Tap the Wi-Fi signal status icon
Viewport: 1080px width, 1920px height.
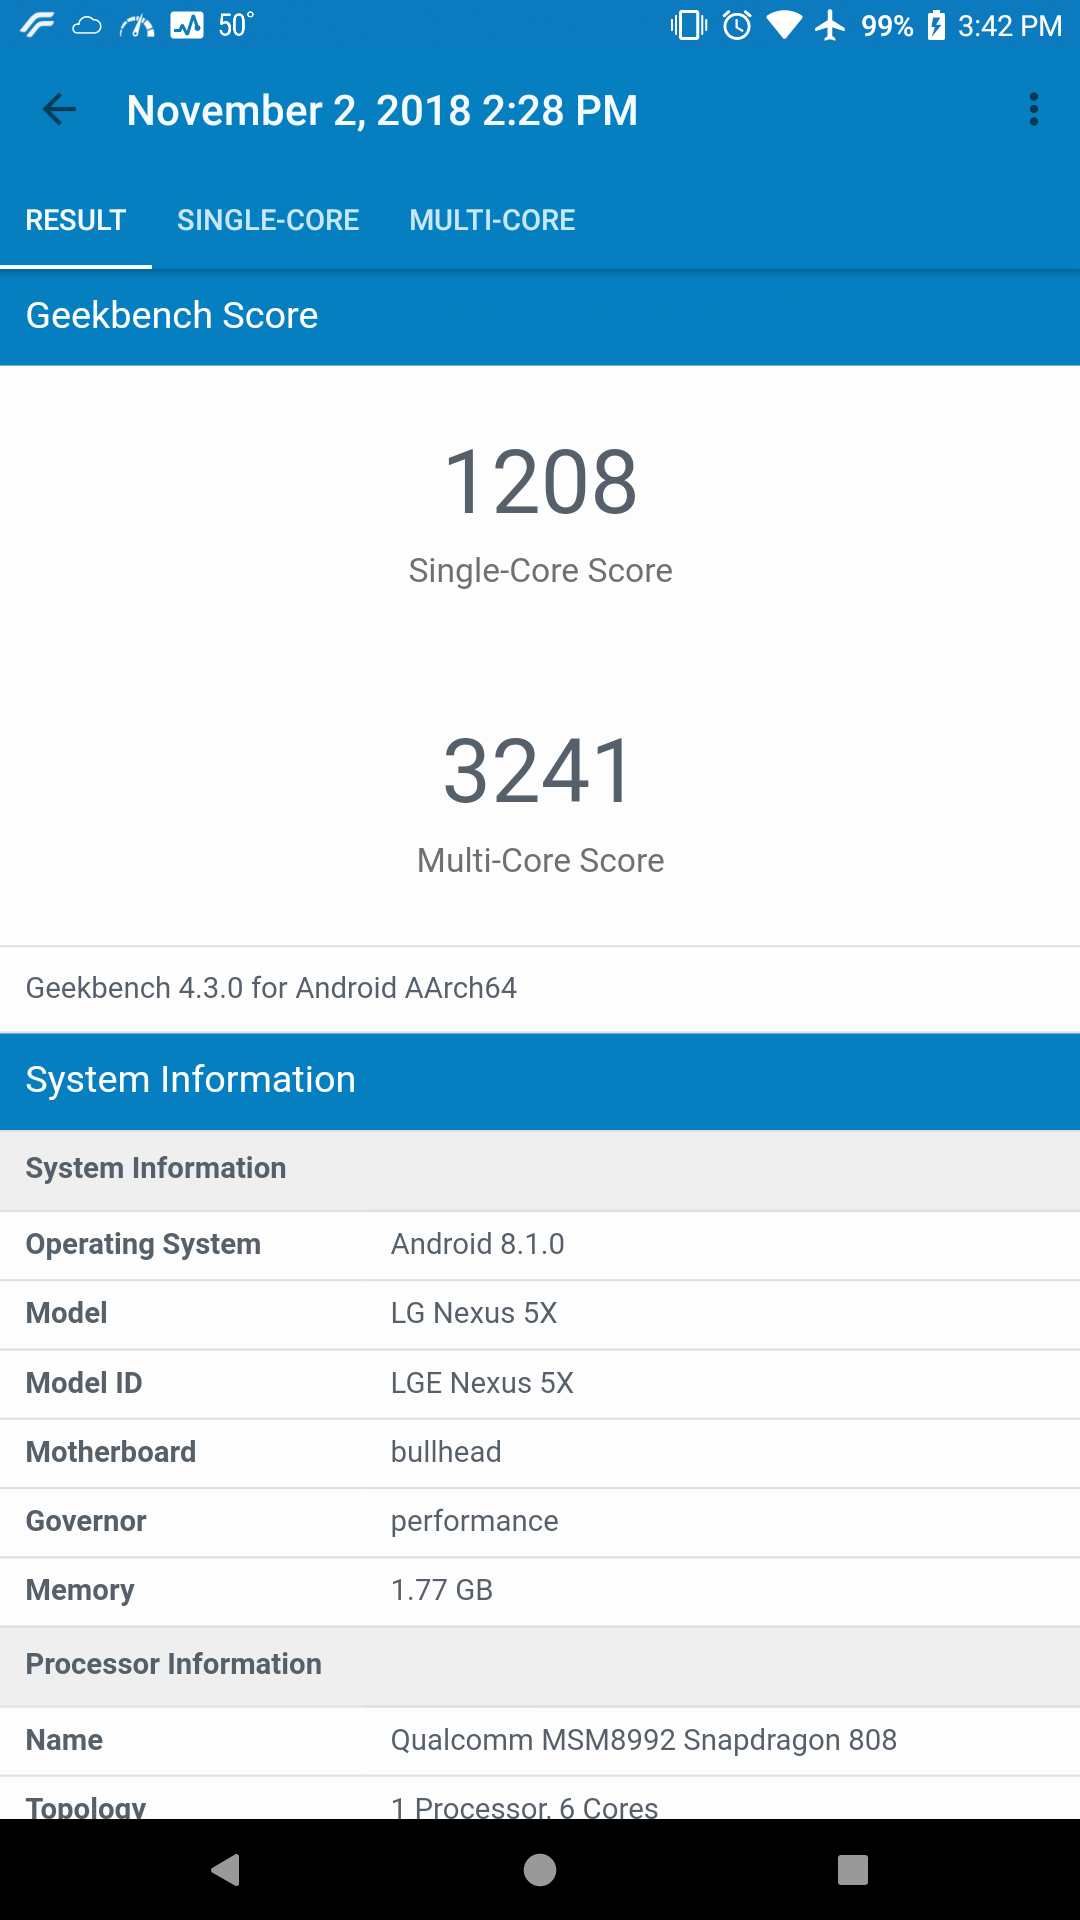pyautogui.click(x=784, y=25)
